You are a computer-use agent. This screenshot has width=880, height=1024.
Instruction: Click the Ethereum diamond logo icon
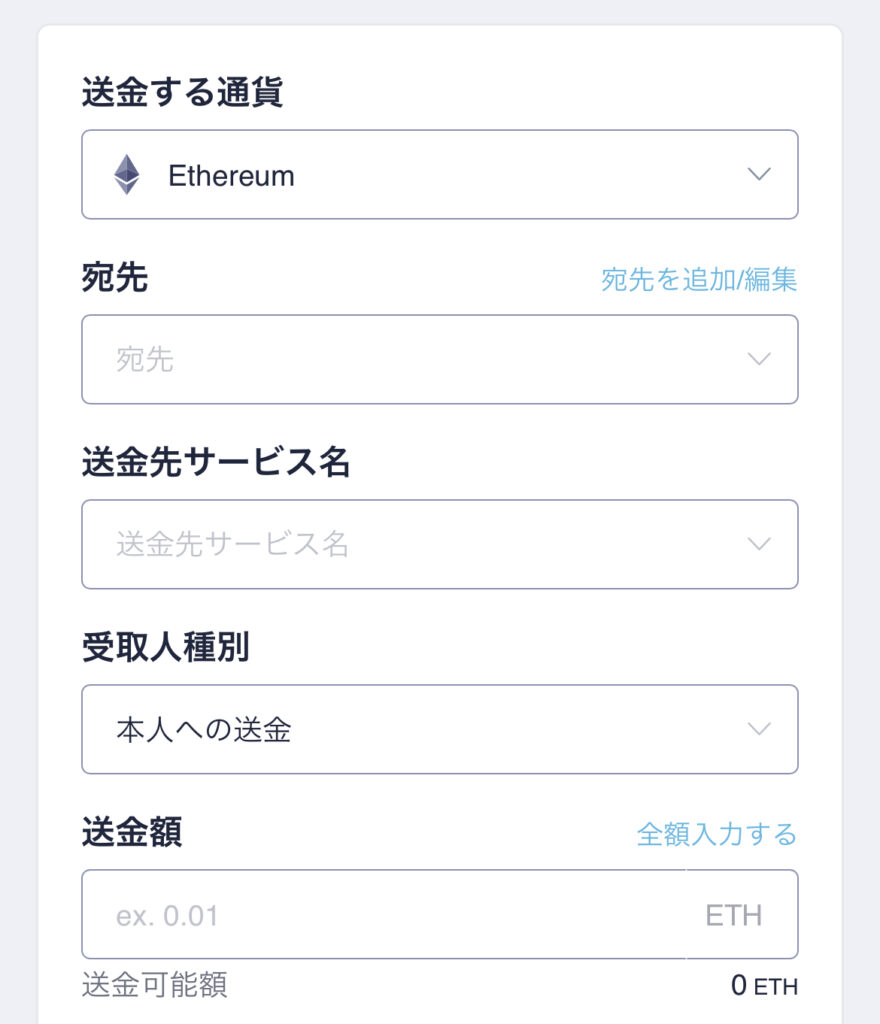[127, 174]
